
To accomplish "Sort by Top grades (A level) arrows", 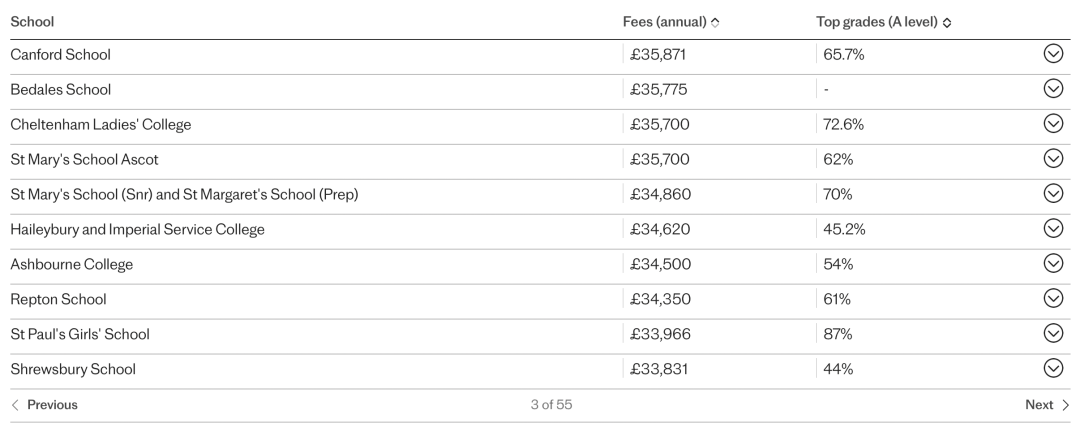I will click(947, 23).
